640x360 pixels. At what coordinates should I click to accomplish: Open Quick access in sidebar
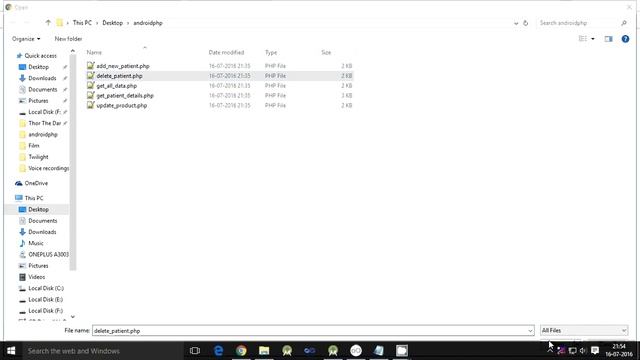[x=40, y=56]
